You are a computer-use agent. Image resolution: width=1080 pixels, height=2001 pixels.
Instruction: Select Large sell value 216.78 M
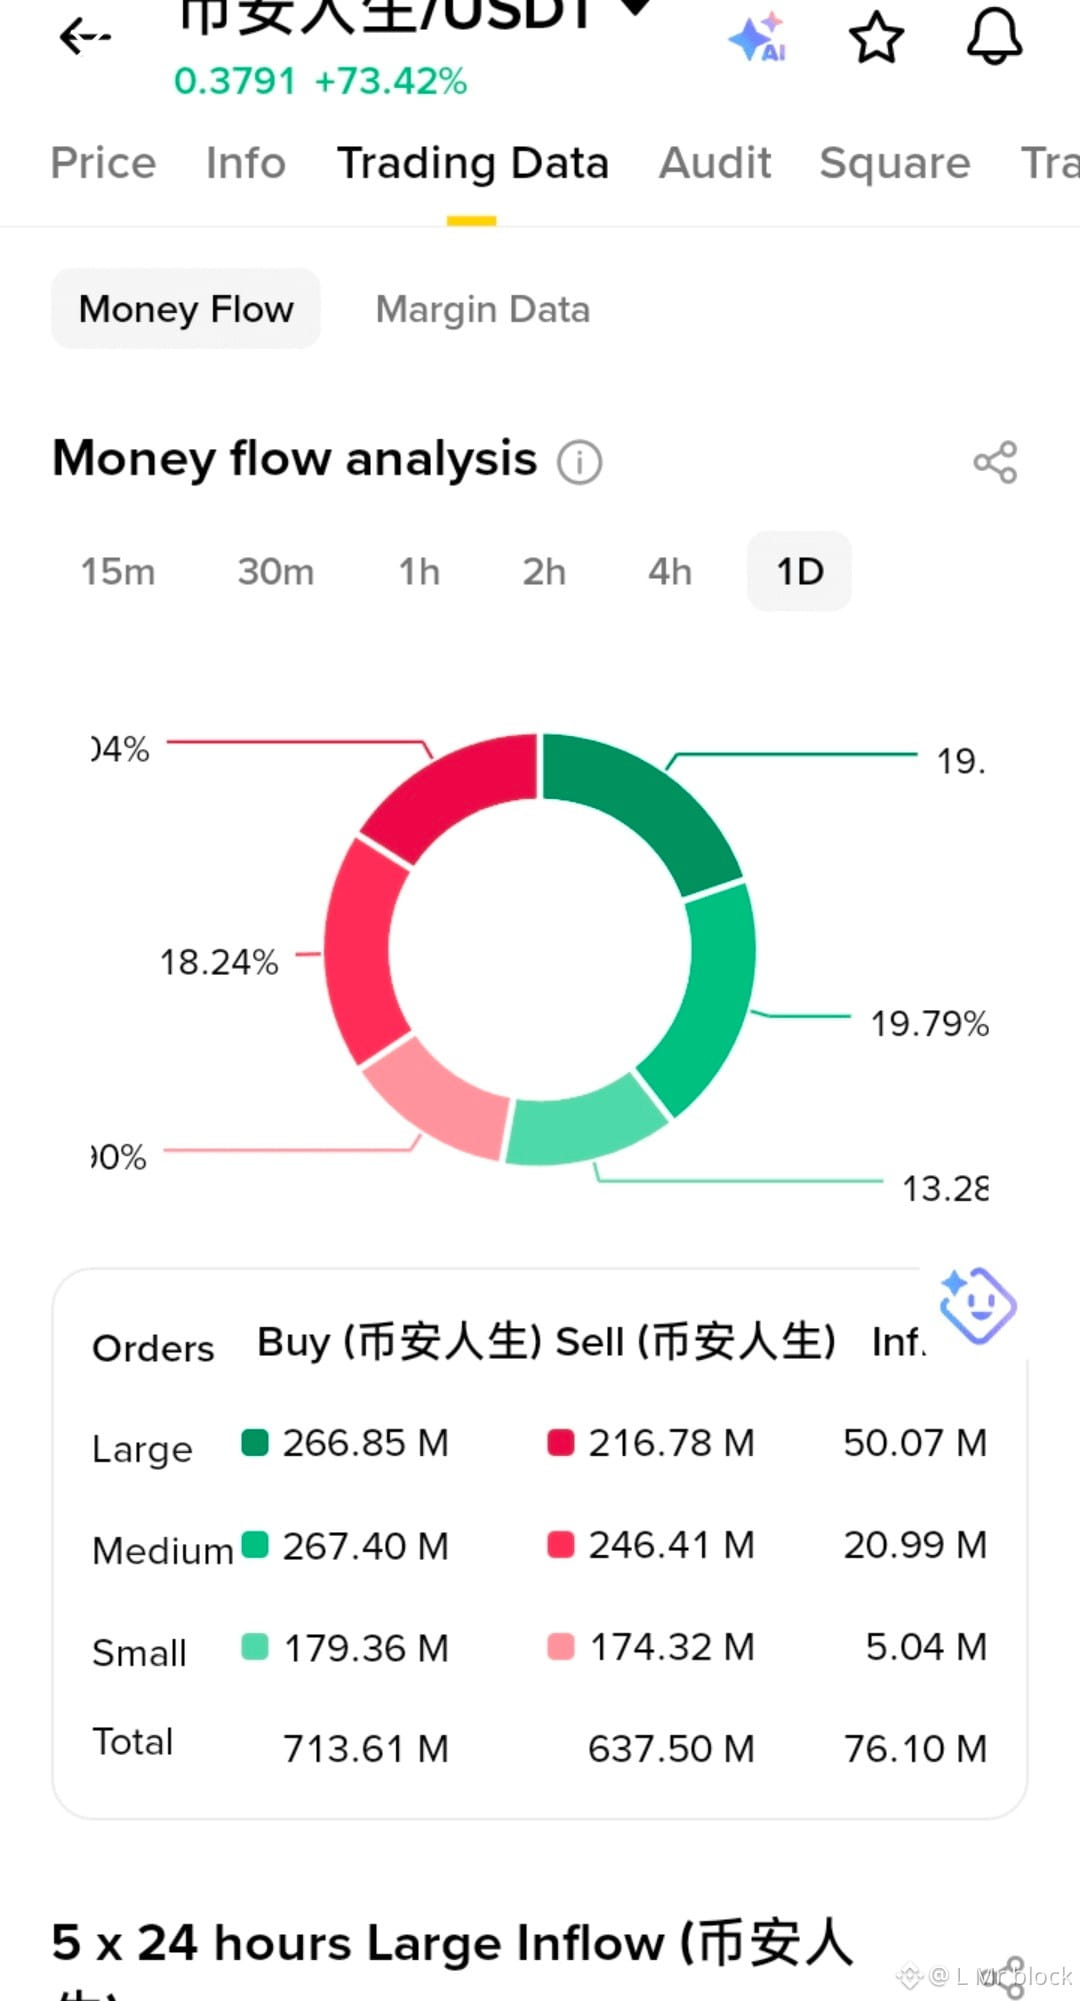[671, 1443]
